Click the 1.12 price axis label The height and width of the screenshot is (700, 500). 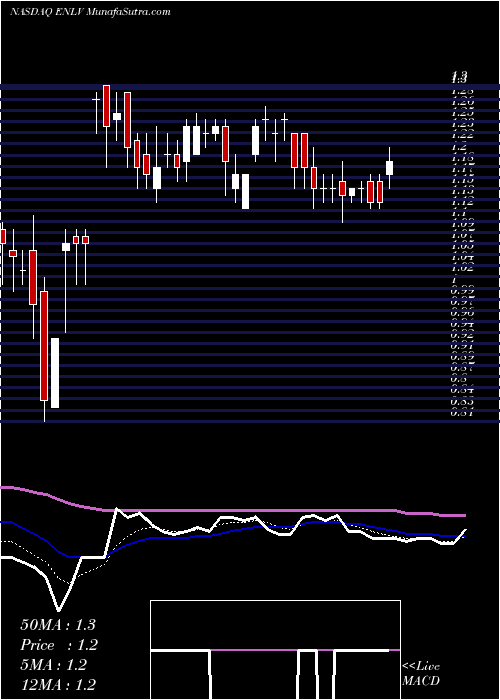pos(463,204)
